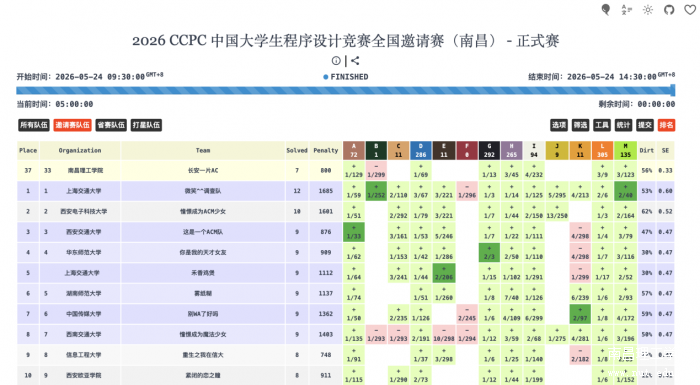The image size is (700, 385).
Task: Click the progress bar end handle
Action: [x=673, y=91]
